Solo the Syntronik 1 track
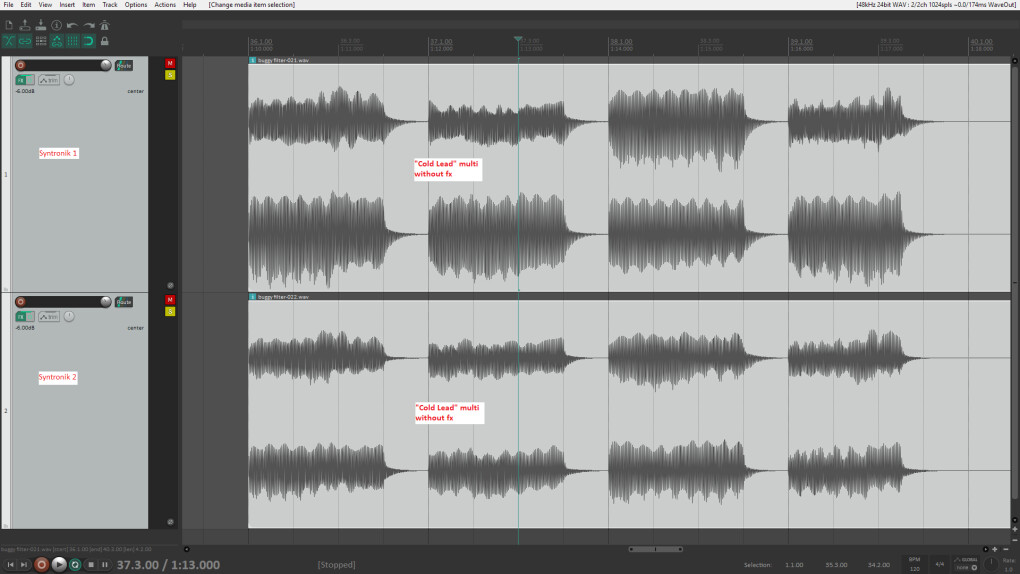 (170, 75)
